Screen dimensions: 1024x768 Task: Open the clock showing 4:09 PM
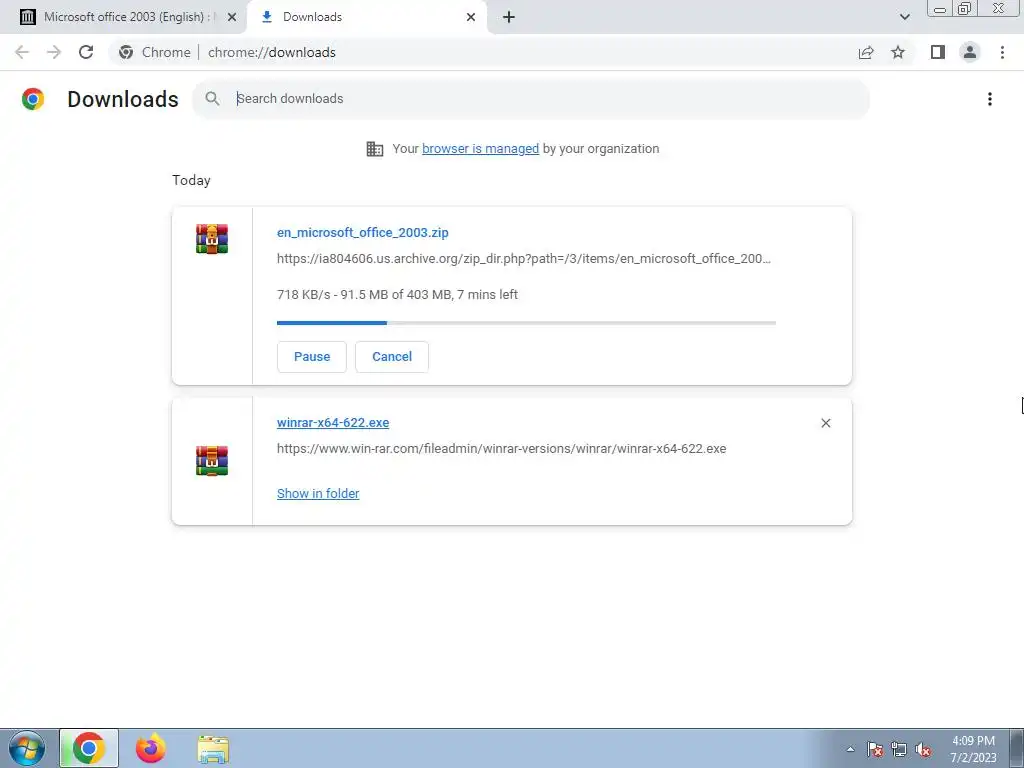pos(973,749)
